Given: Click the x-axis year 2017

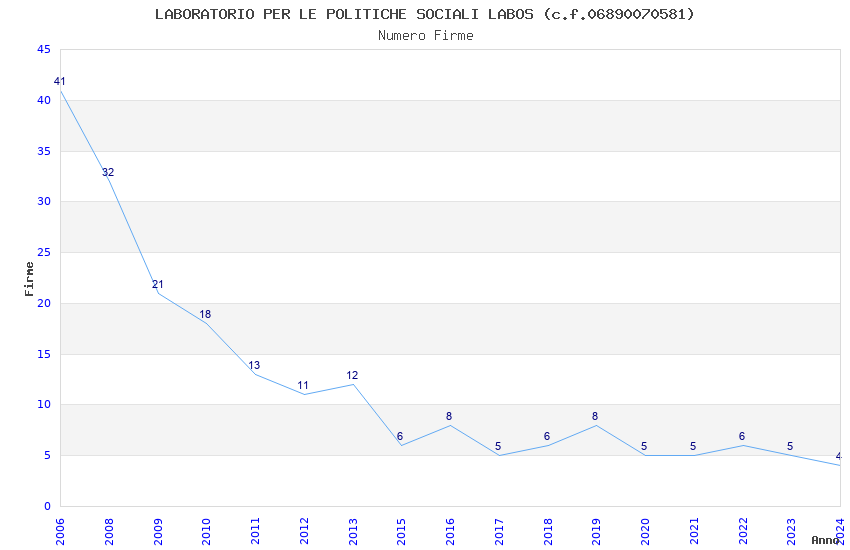Looking at the screenshot, I should (x=499, y=531).
